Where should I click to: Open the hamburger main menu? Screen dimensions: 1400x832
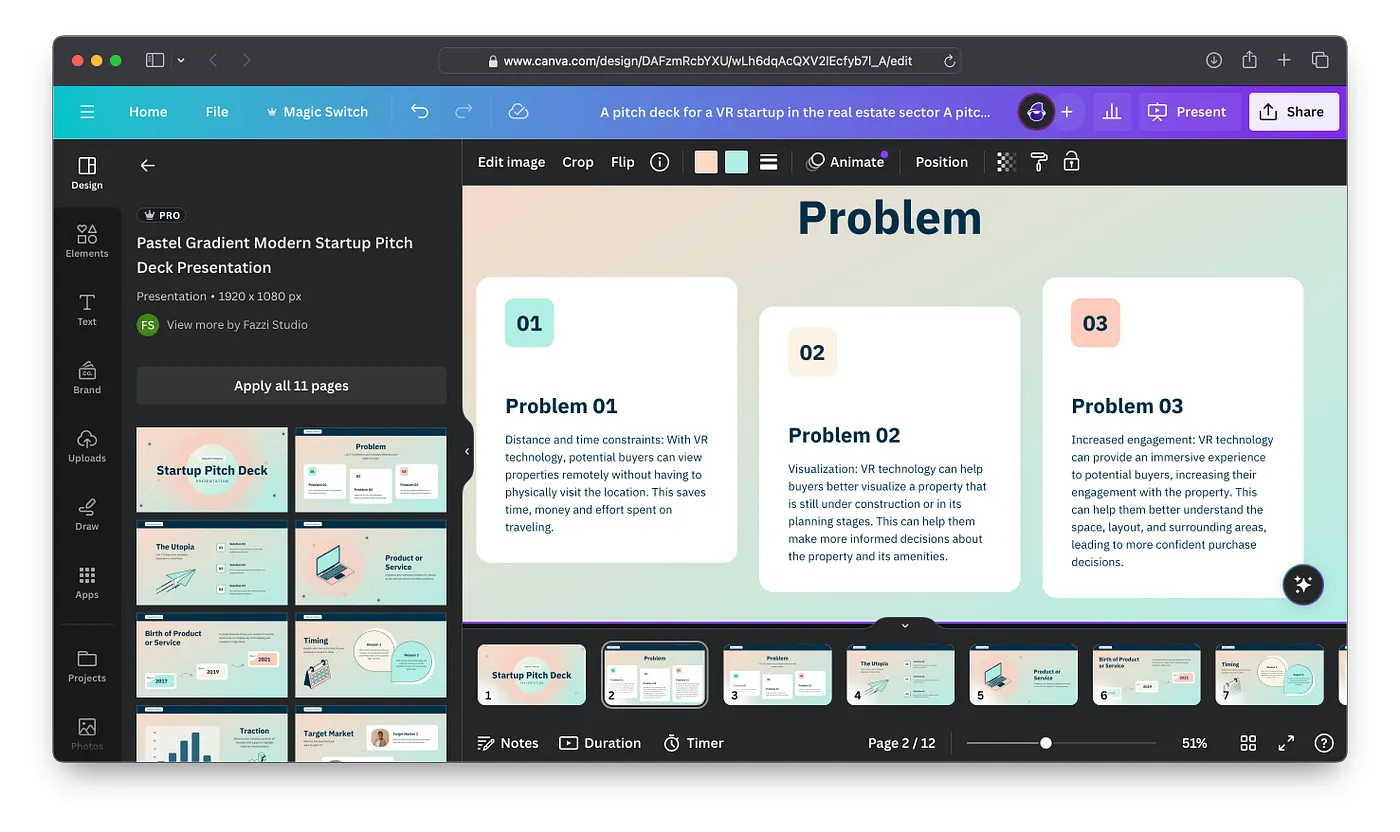click(87, 112)
